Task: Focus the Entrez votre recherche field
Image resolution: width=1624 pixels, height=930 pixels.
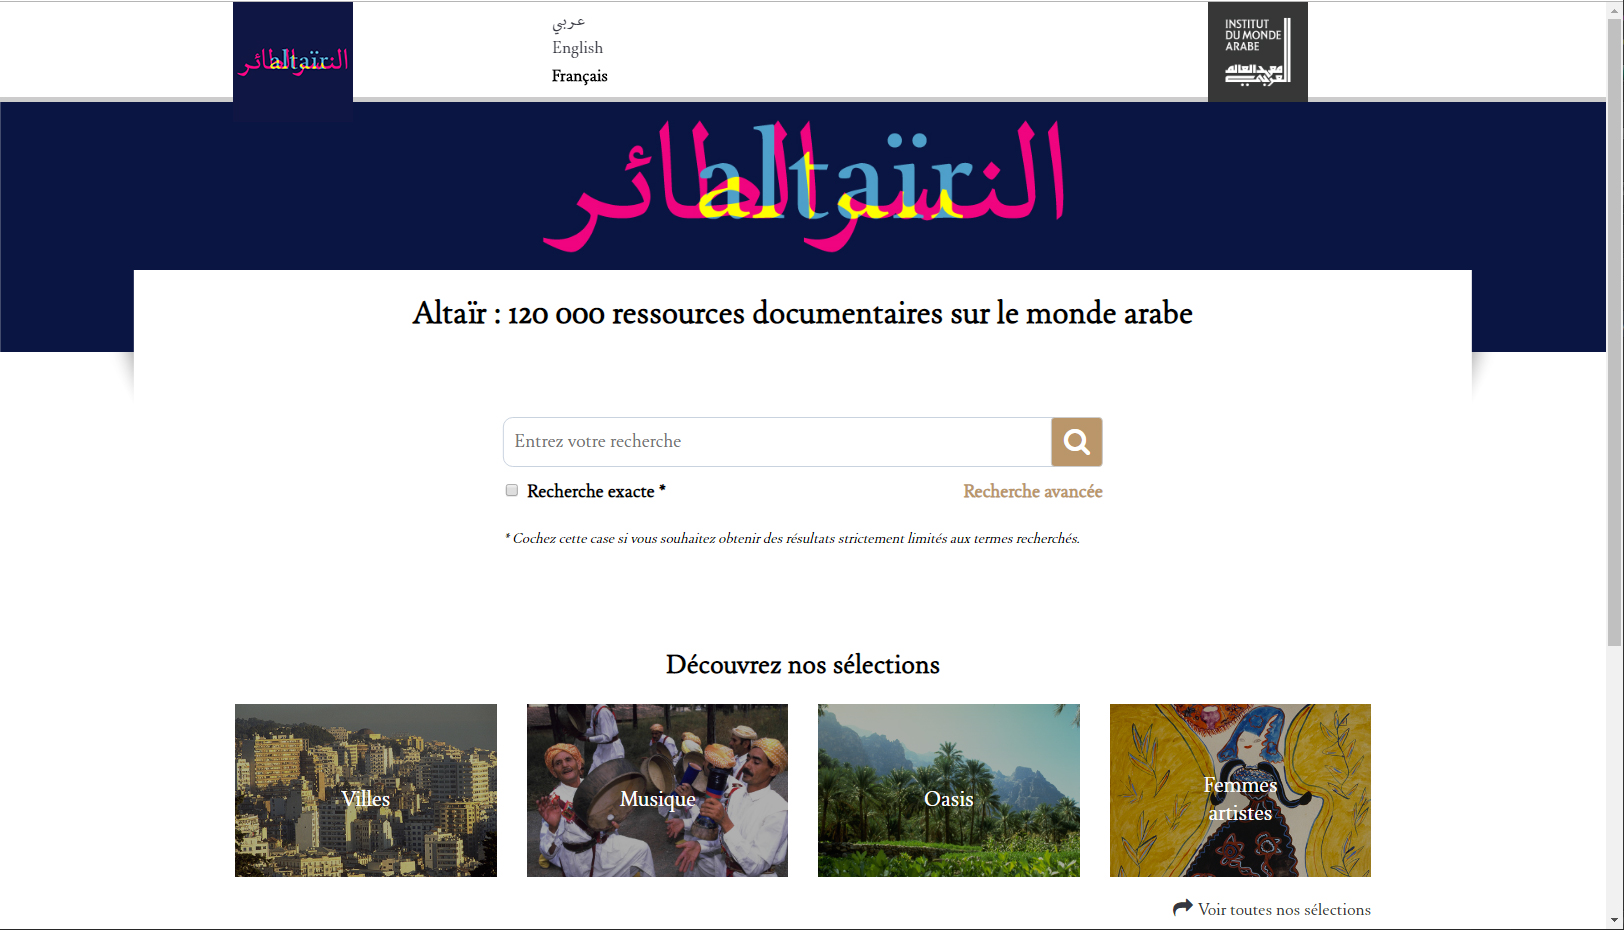Action: (x=777, y=442)
